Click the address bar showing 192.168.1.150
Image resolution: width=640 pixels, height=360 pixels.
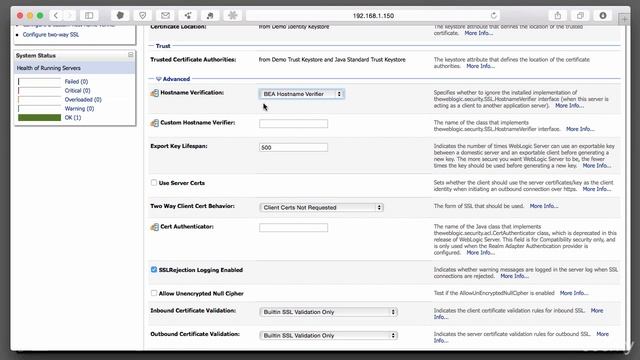coord(373,16)
